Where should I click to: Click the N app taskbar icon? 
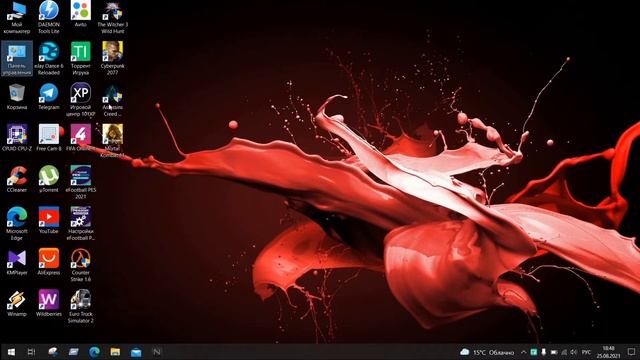157,352
